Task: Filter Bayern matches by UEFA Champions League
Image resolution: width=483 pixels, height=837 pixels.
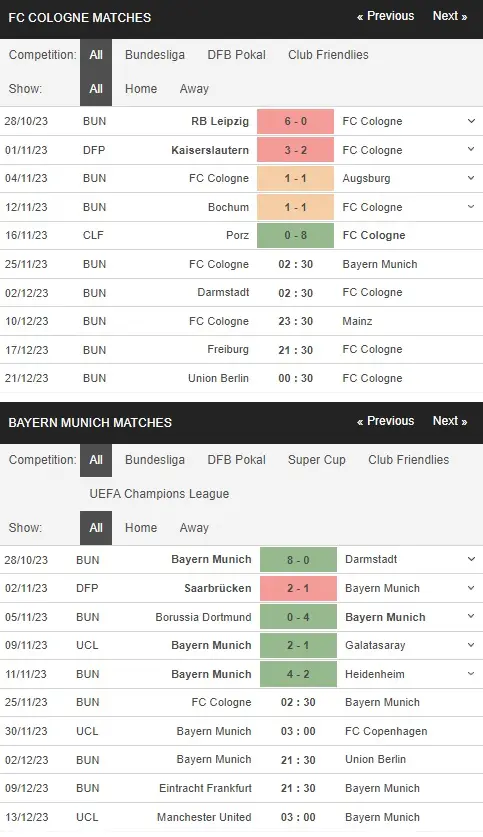Action: coord(159,494)
